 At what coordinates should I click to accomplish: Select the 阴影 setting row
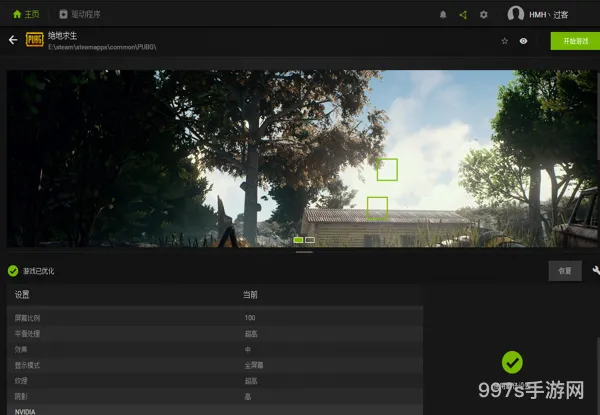215,397
